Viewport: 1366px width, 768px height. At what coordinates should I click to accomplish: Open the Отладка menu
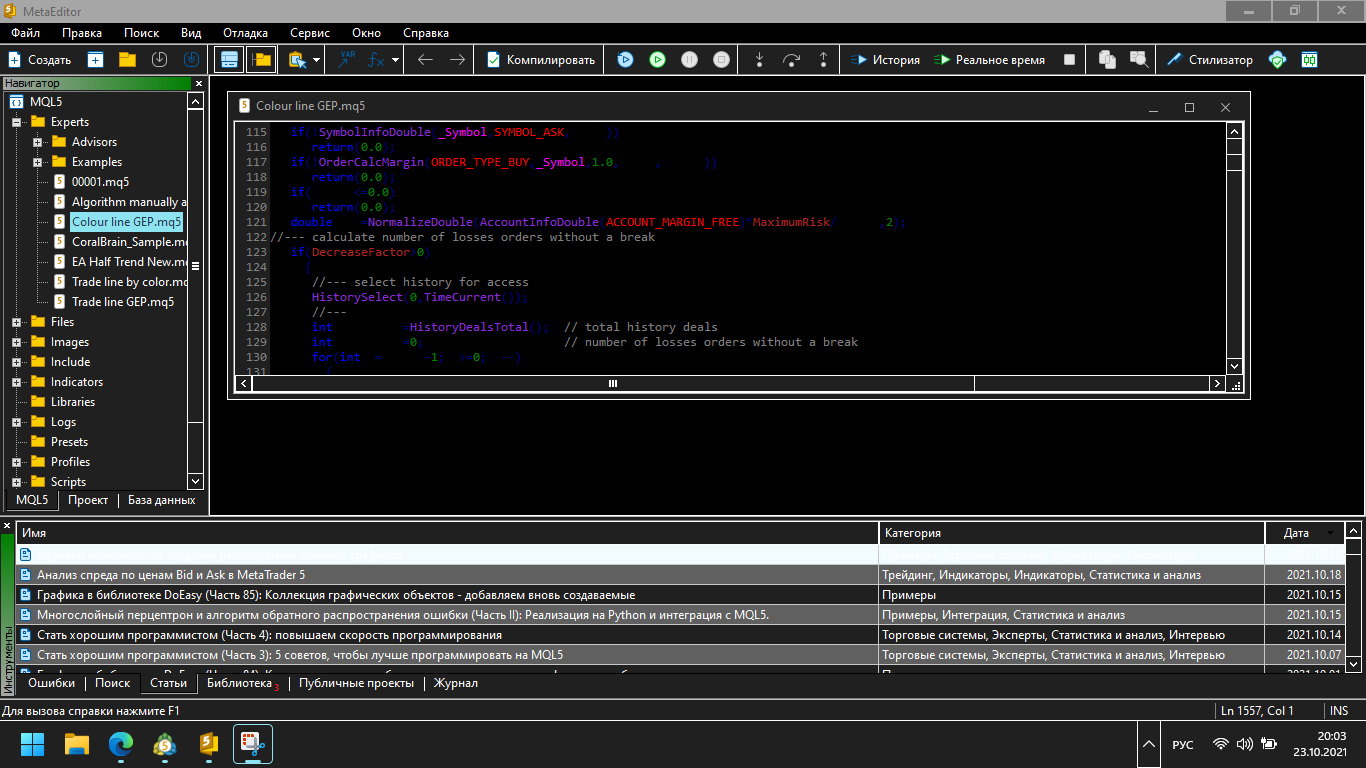click(x=245, y=33)
